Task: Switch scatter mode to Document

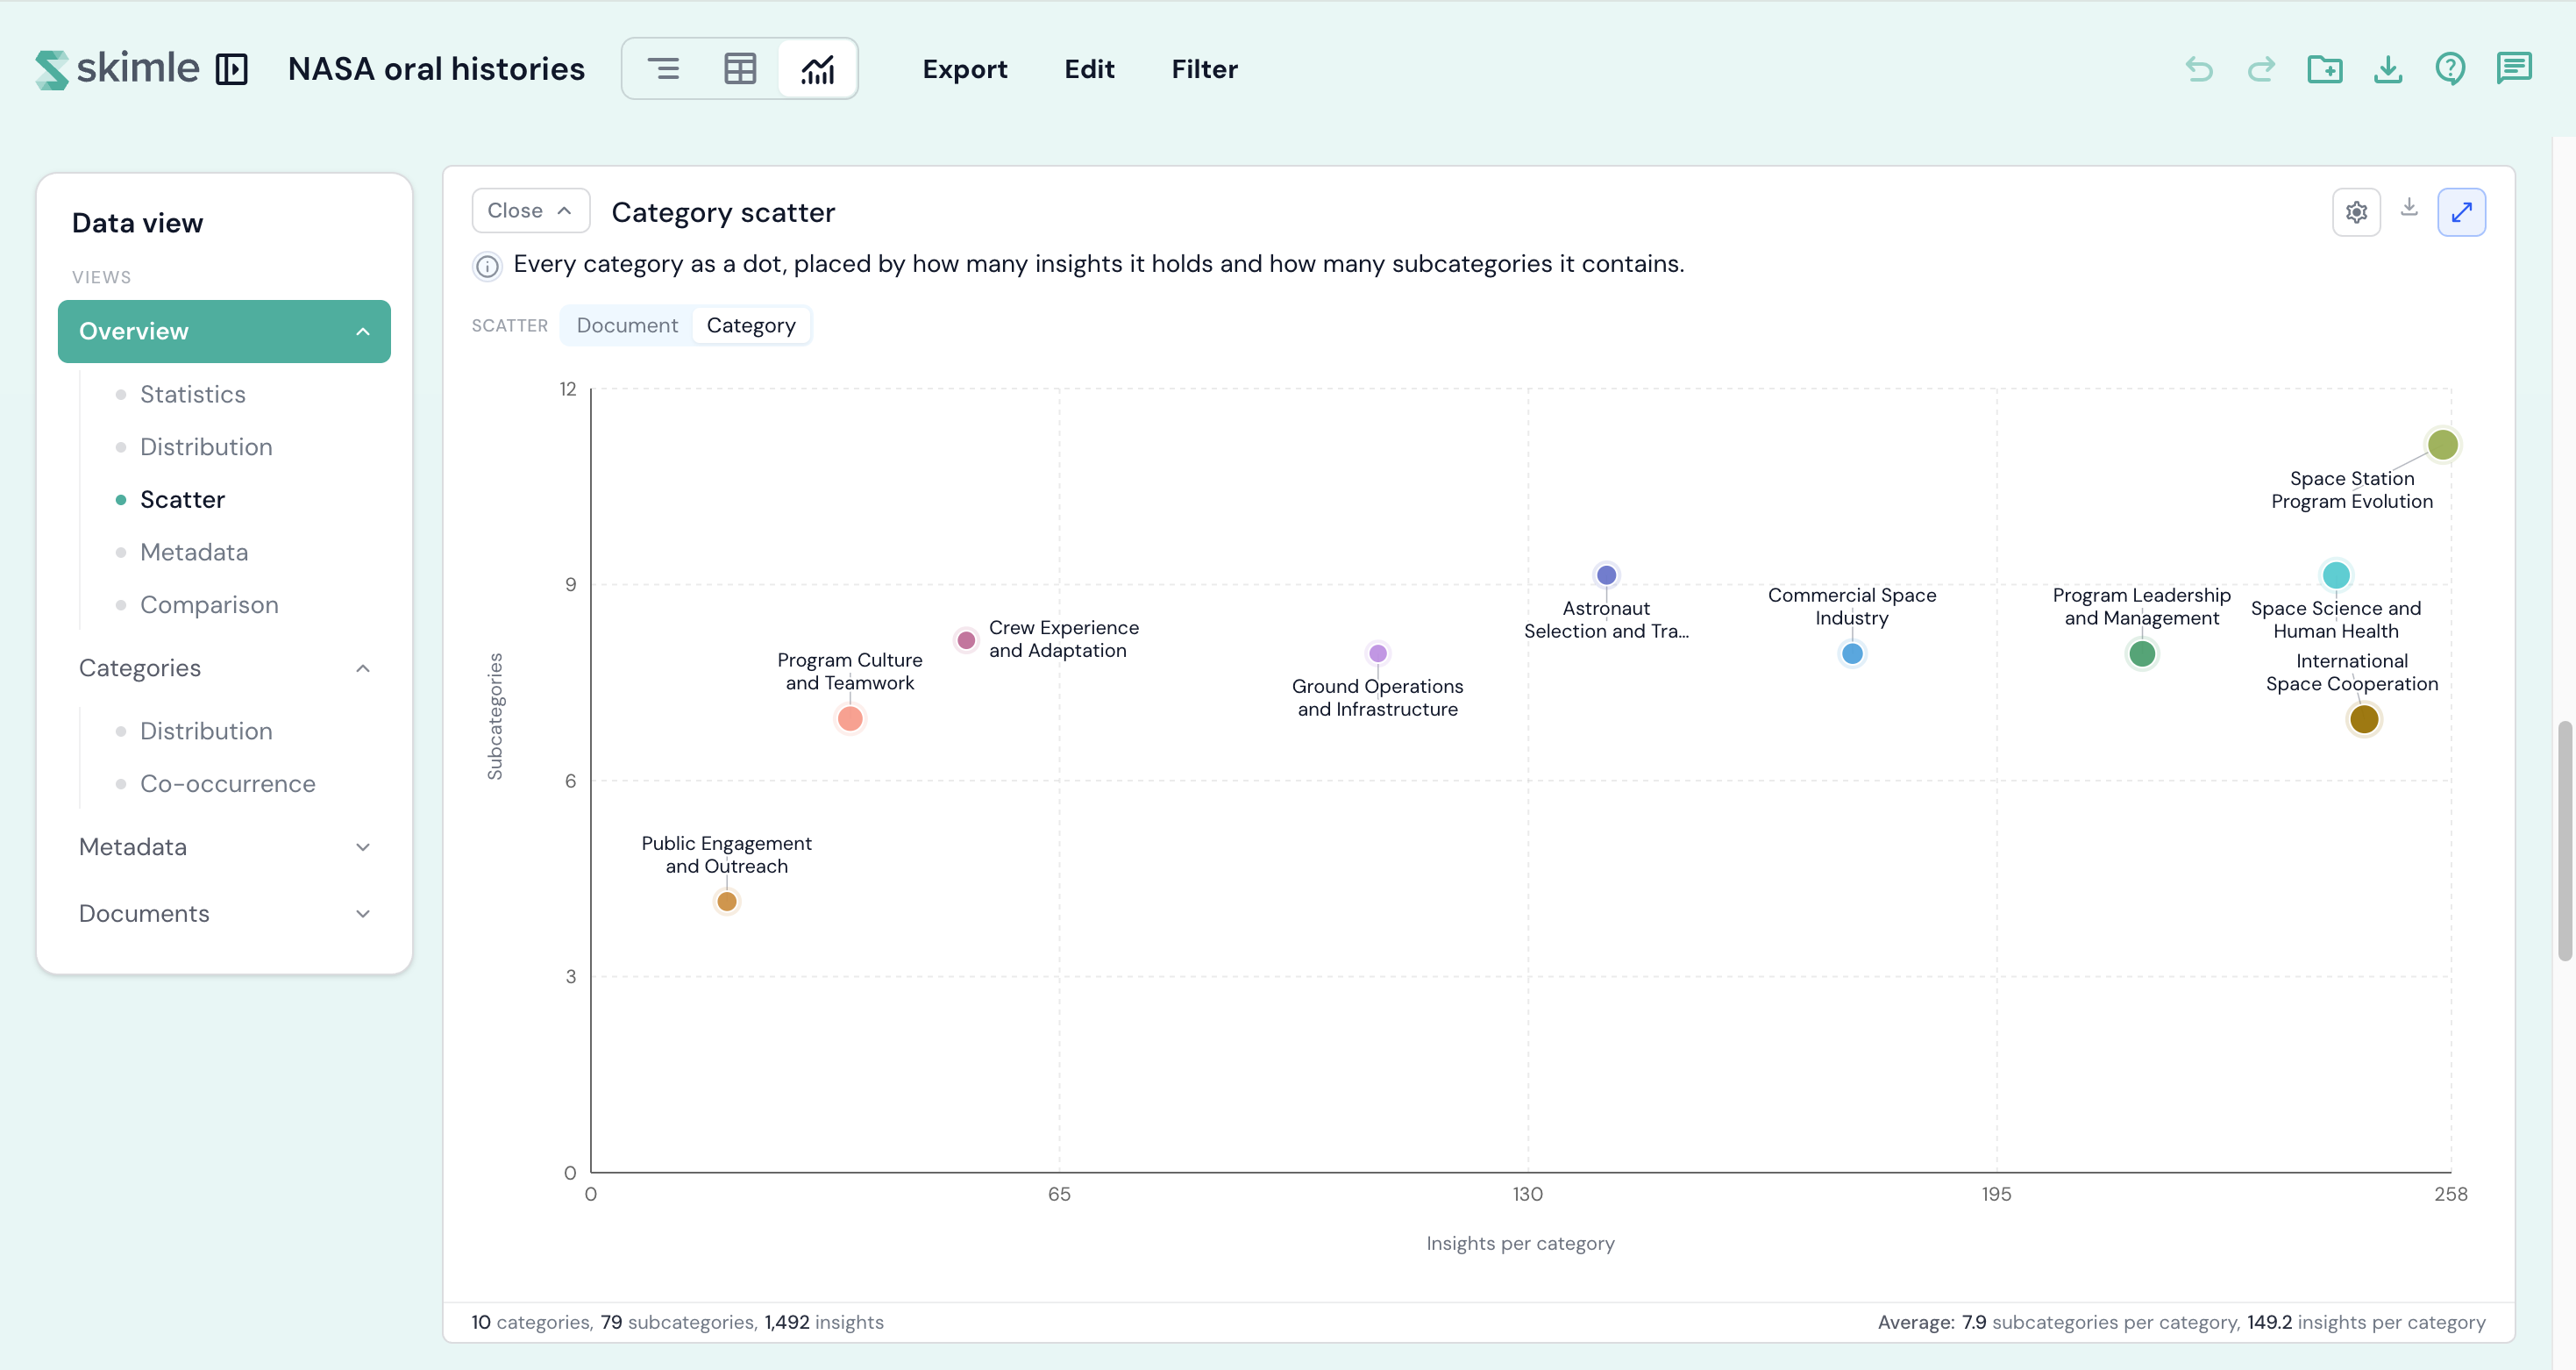Action: [x=627, y=326]
